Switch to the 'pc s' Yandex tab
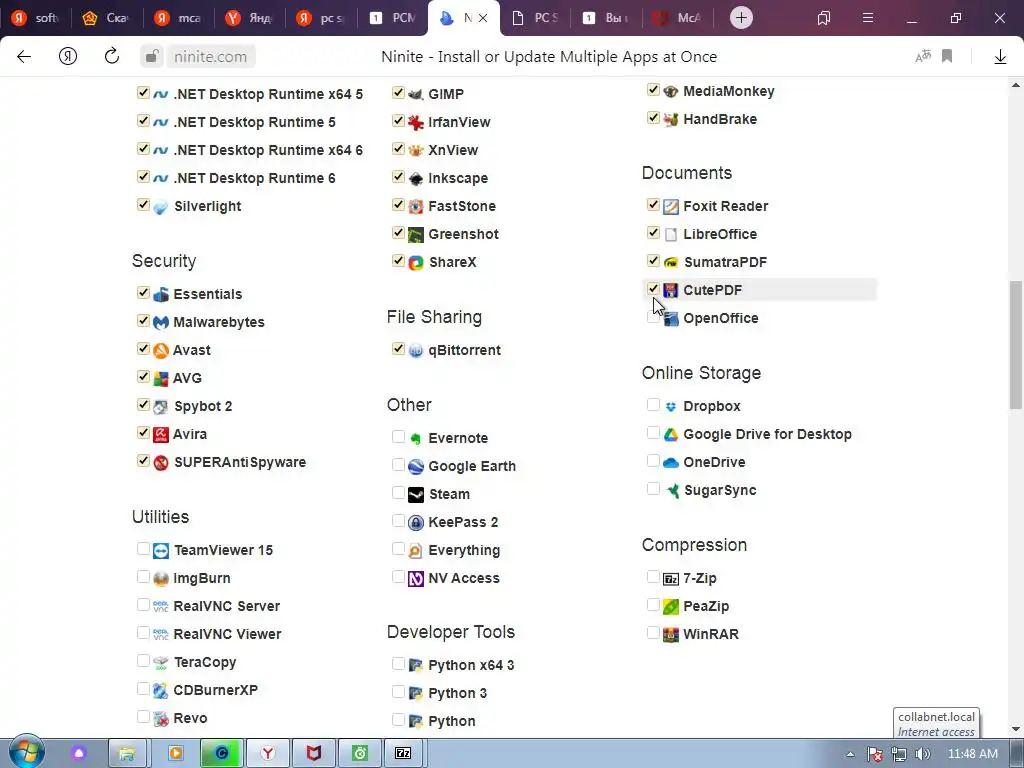This screenshot has height=768, width=1024. (x=321, y=18)
